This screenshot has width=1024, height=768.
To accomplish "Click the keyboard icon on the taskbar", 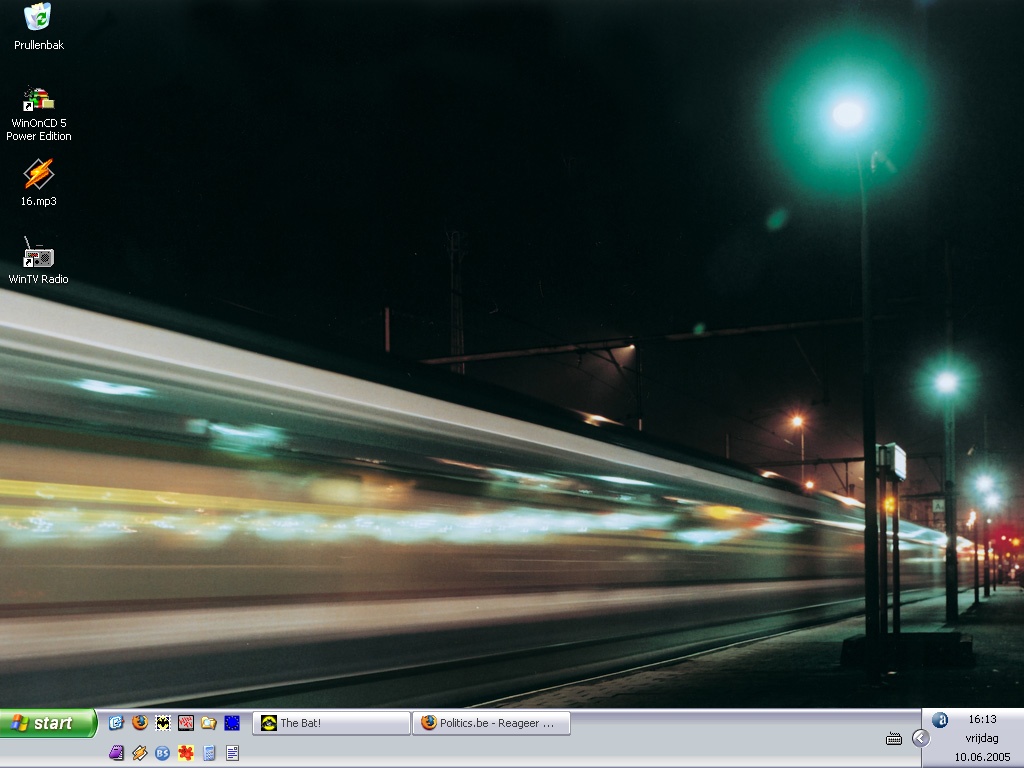I will 894,739.
